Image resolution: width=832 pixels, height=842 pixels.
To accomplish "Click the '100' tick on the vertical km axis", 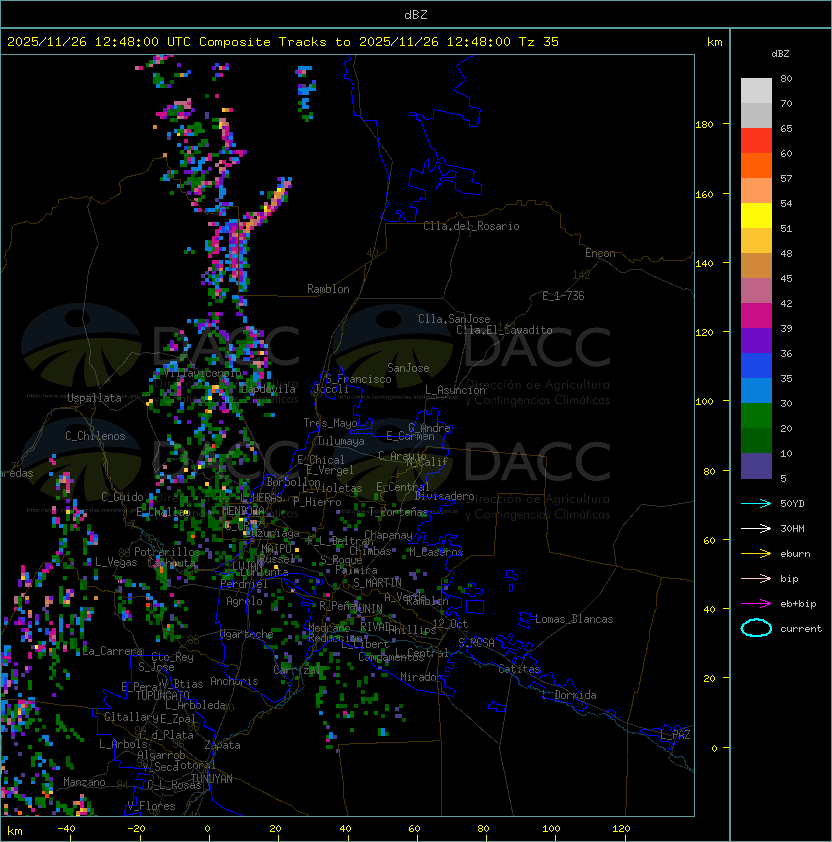I will tap(704, 402).
